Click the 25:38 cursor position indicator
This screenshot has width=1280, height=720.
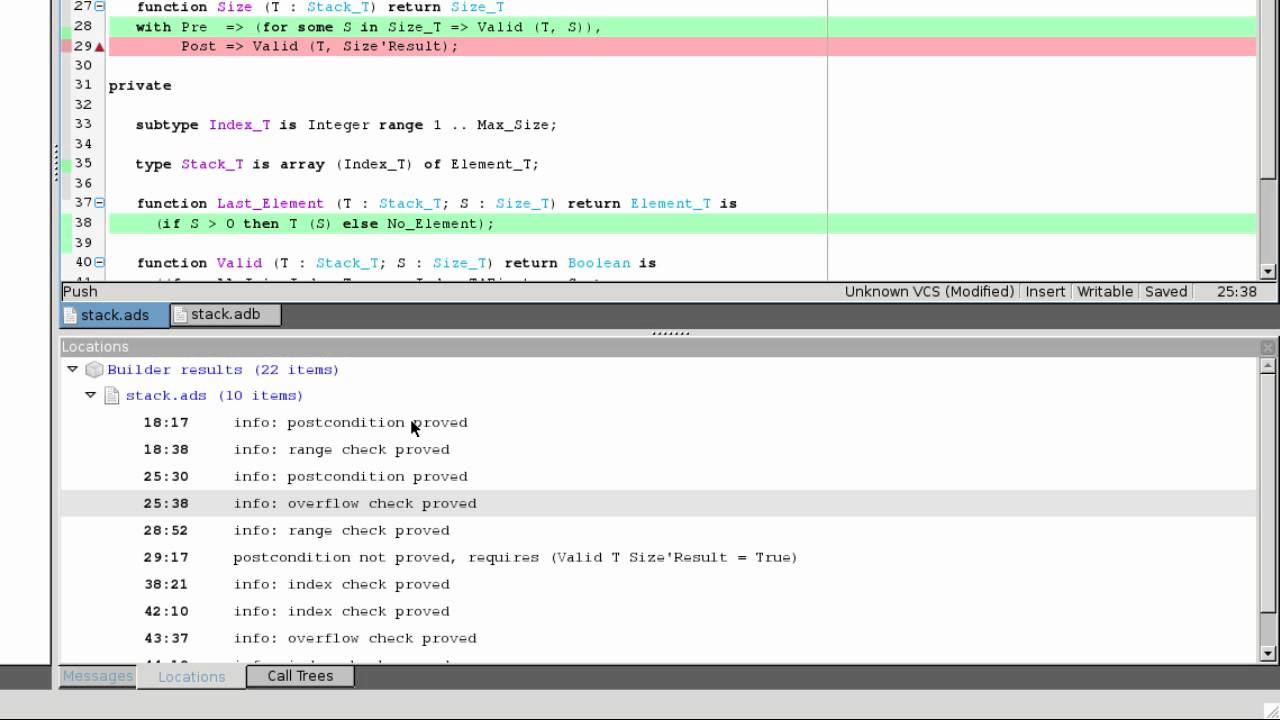click(1236, 292)
